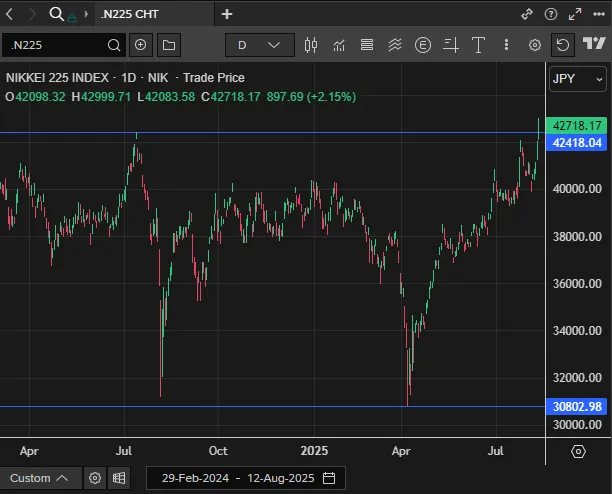The width and height of the screenshot is (612, 494).
Task: Open the vertical three-dot toolbar menu
Action: pyautogui.click(x=506, y=45)
